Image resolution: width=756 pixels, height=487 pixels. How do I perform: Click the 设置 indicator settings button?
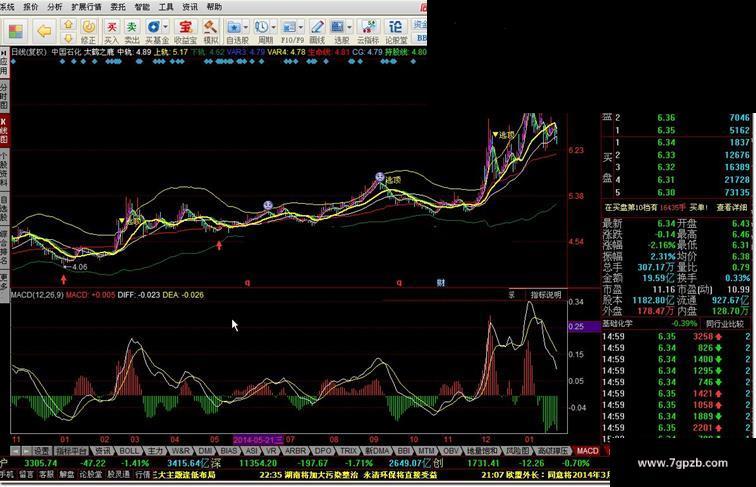[x=42, y=451]
